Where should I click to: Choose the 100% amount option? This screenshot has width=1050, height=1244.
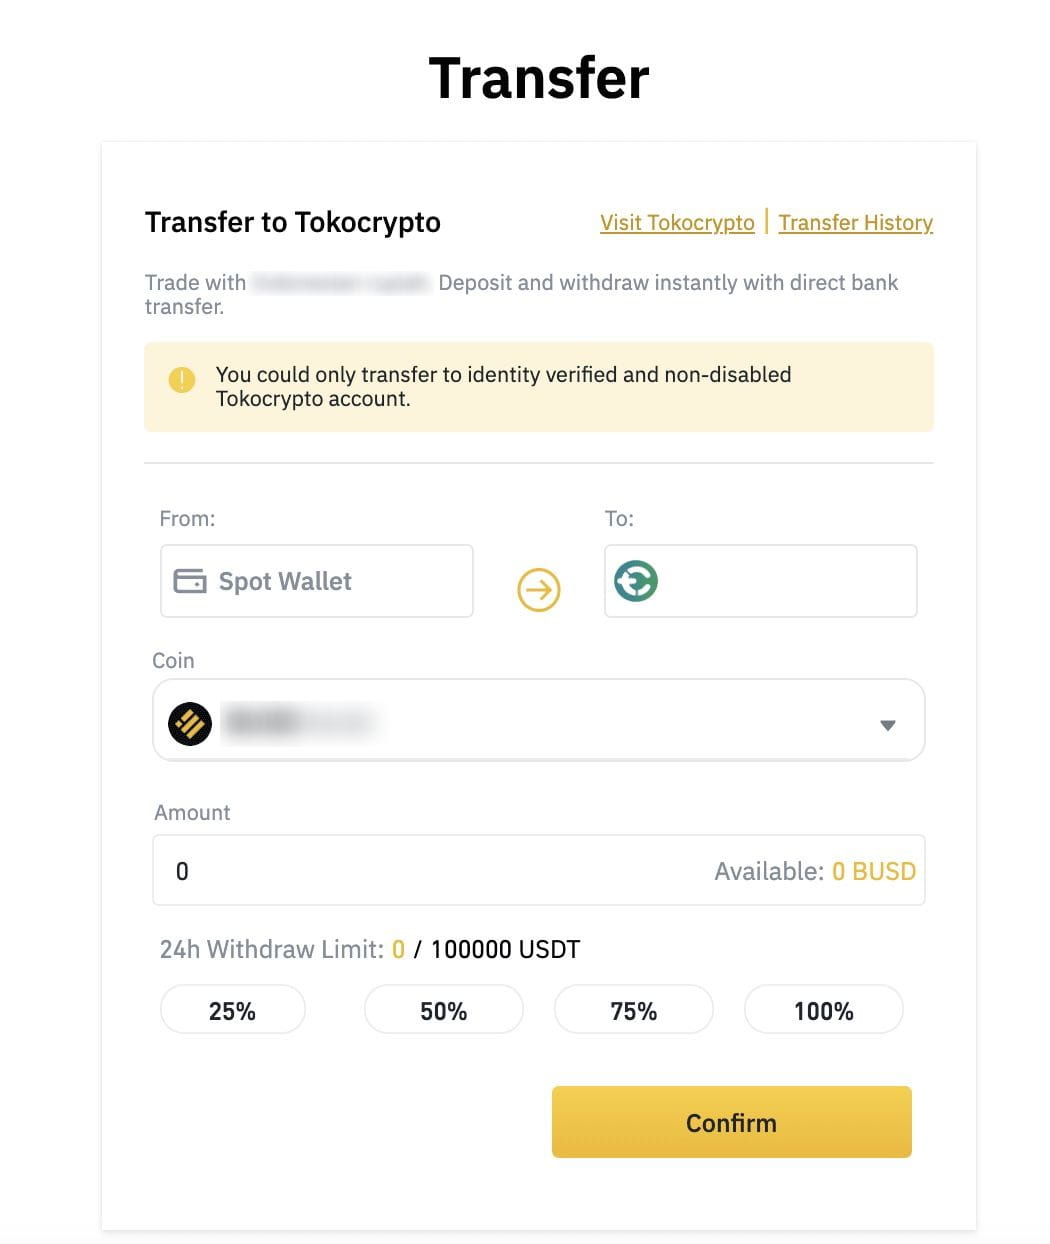tap(823, 1011)
